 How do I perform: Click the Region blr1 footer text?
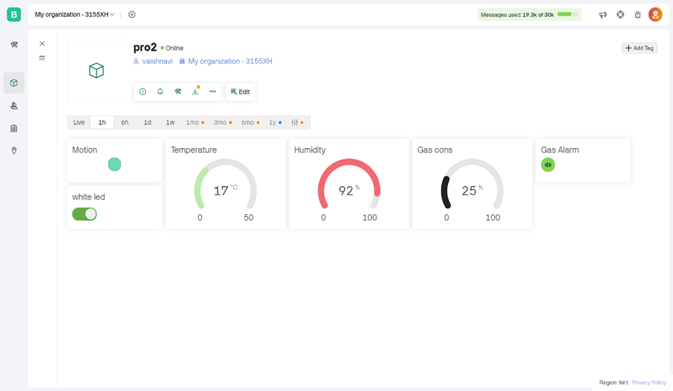pos(613,382)
